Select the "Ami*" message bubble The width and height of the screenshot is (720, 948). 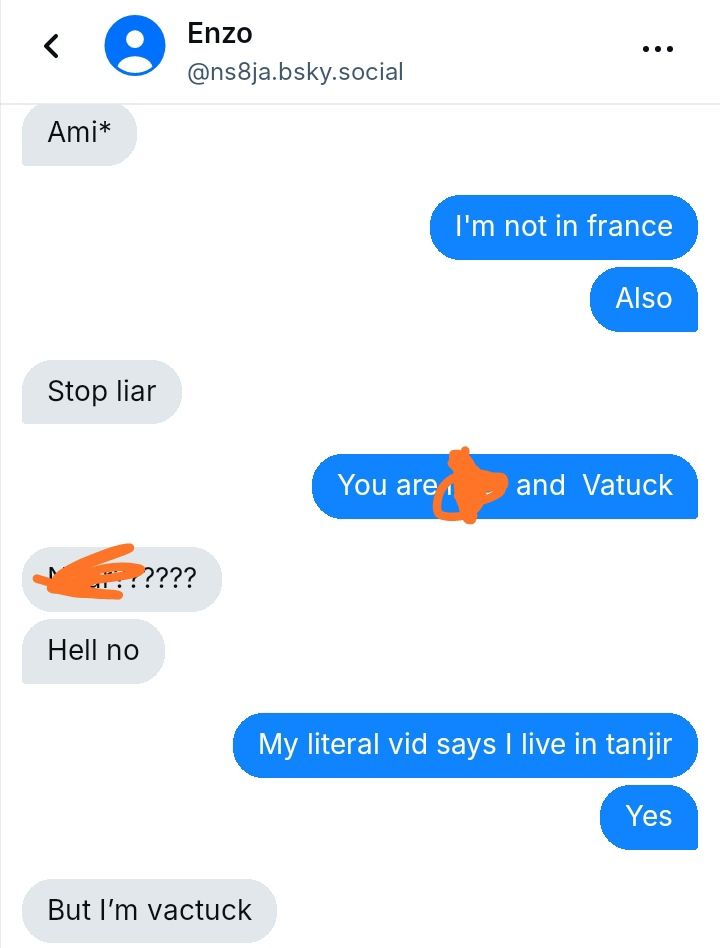pyautogui.click(x=79, y=133)
